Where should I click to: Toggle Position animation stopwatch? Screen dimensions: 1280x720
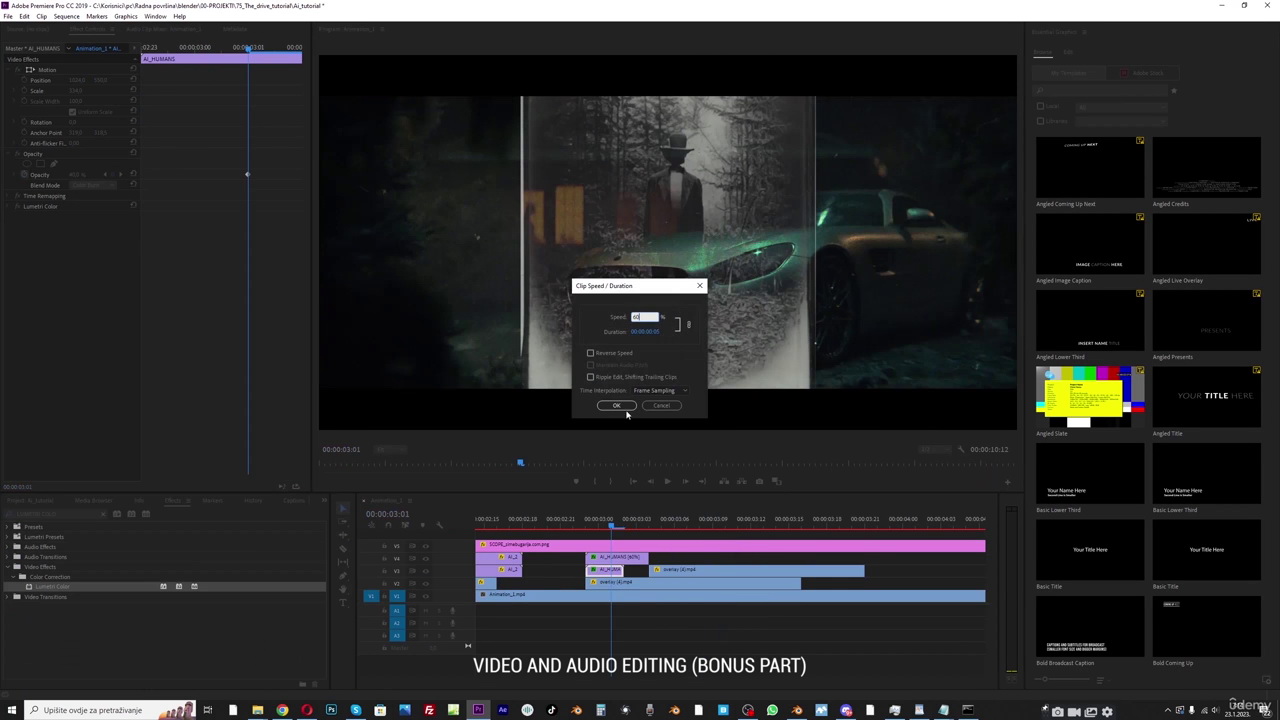pos(24,80)
